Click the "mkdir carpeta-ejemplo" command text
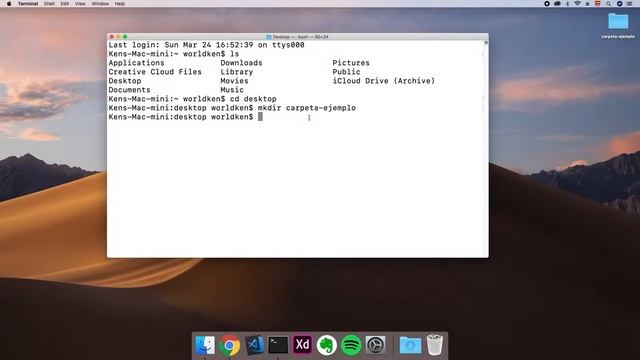Image resolution: width=640 pixels, height=360 pixels. tap(307, 108)
